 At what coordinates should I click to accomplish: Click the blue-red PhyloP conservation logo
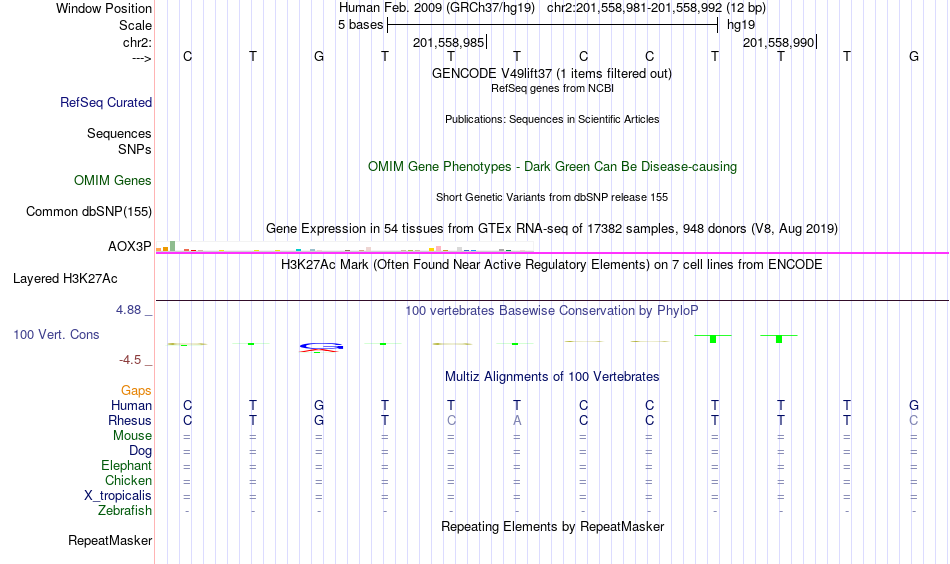pyautogui.click(x=321, y=347)
